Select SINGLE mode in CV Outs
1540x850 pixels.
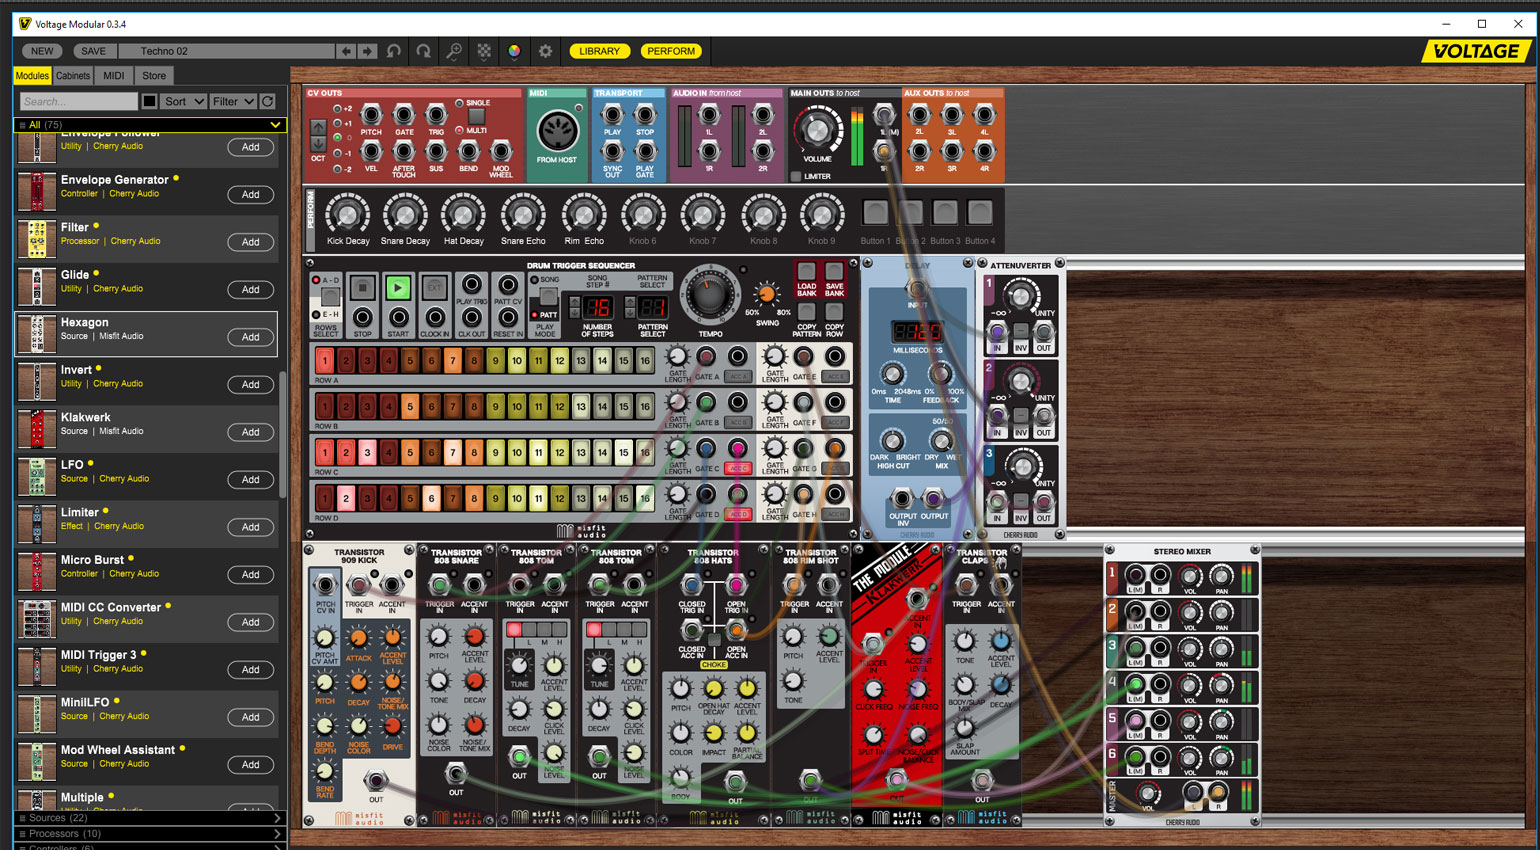pos(459,103)
